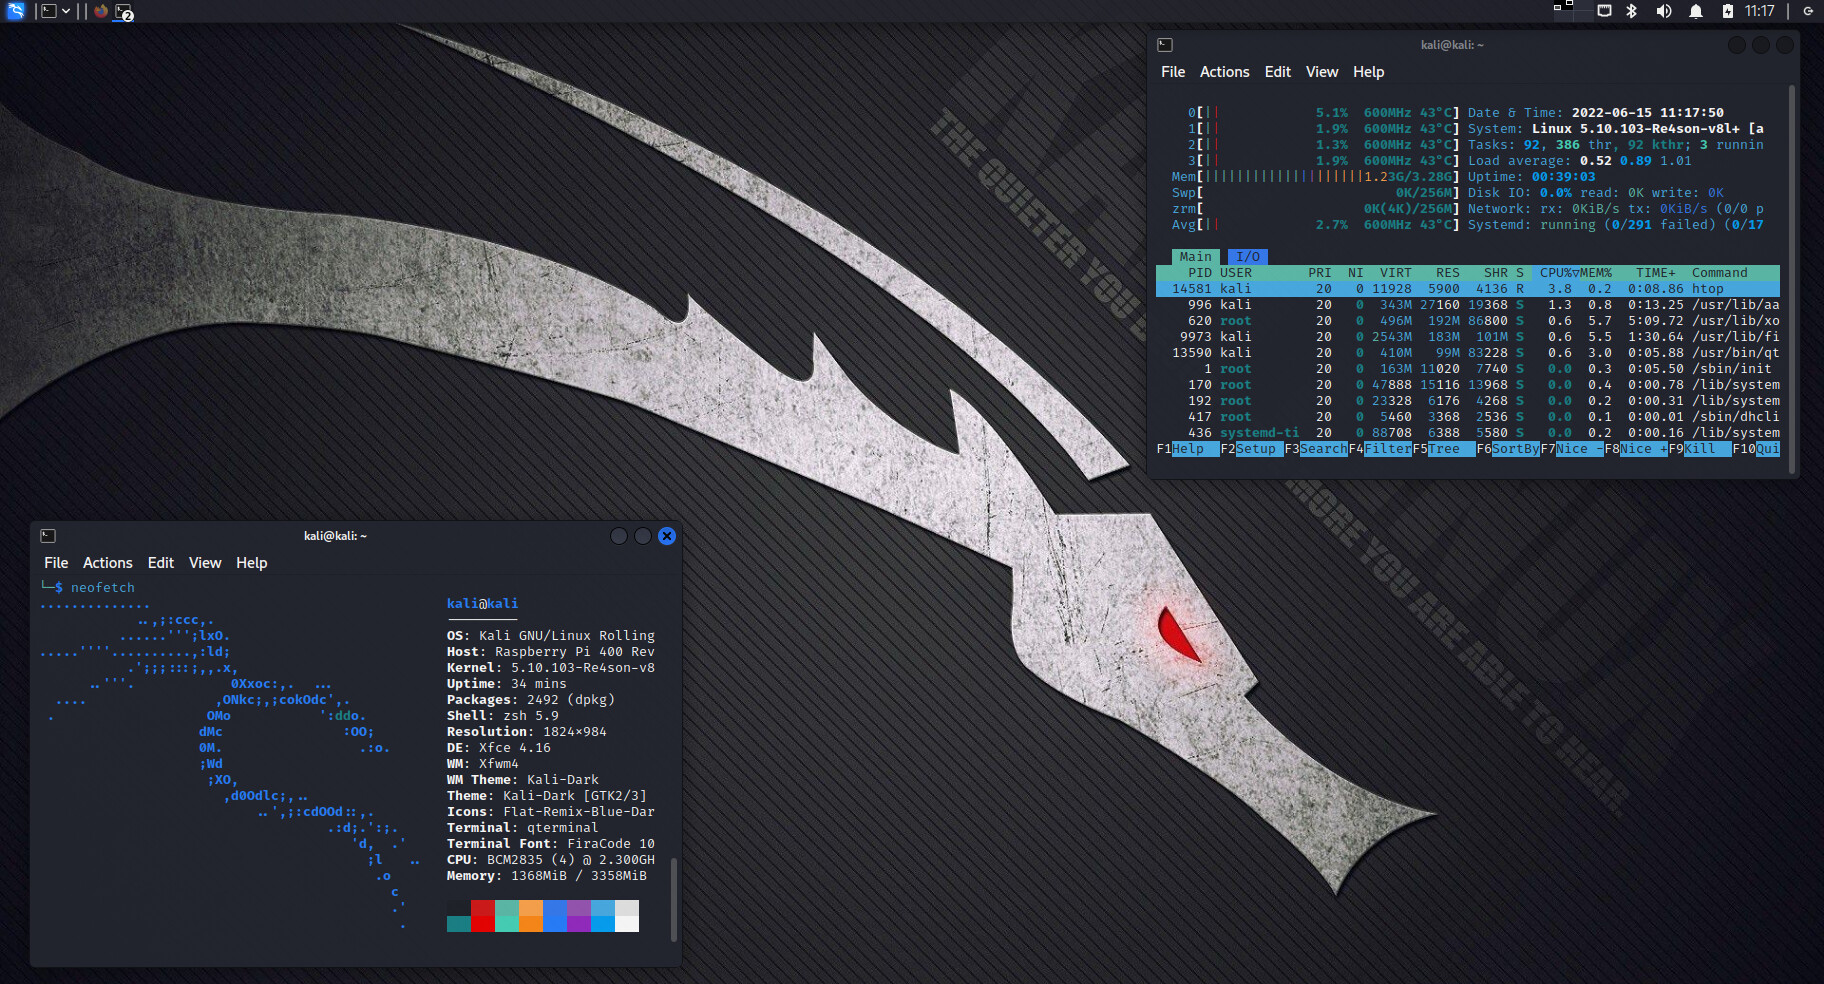
Task: Open File menu in htop terminal window
Action: coord(1173,72)
